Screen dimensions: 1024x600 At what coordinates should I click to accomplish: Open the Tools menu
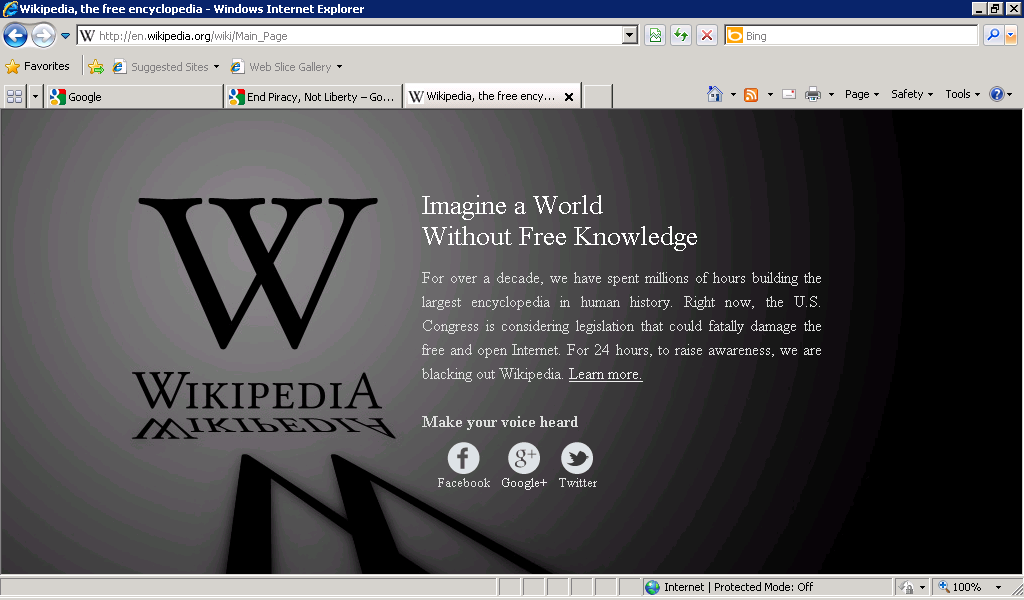click(963, 94)
